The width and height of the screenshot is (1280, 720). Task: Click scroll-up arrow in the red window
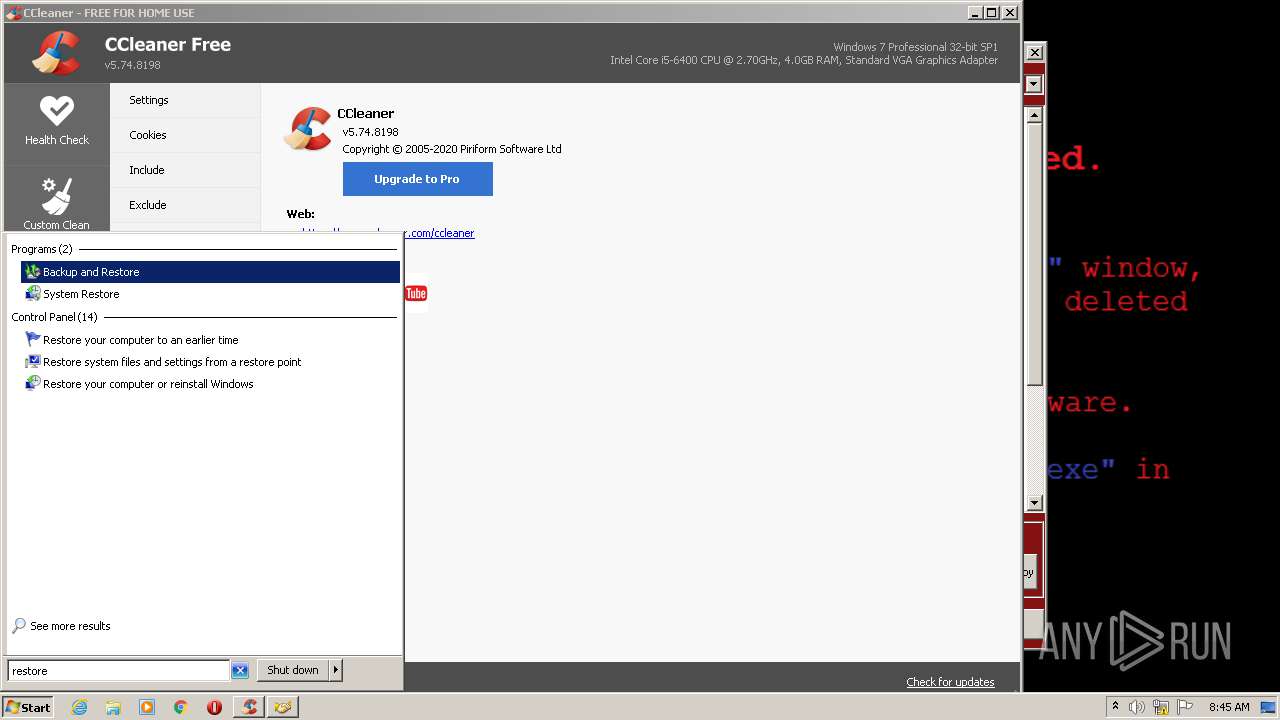1034,115
